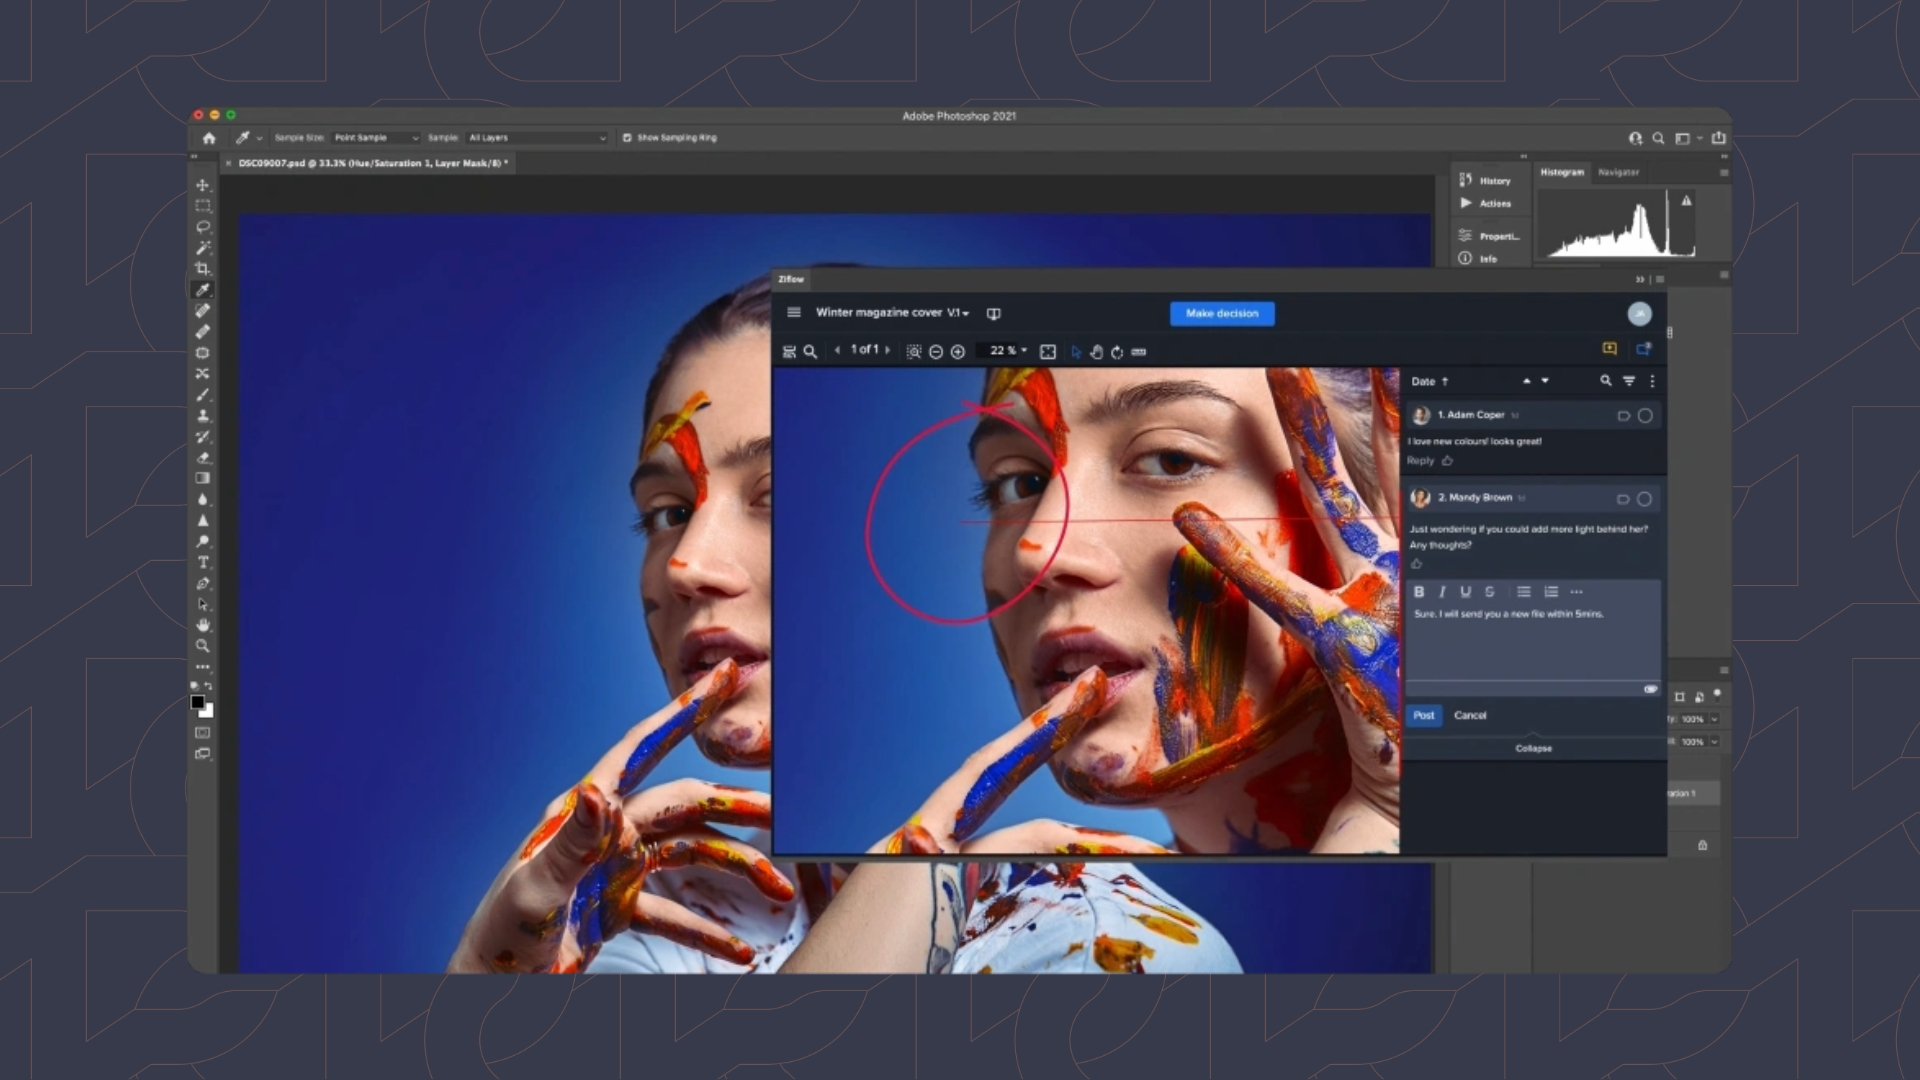
Task: Select the Brush tool
Action: pyautogui.click(x=203, y=395)
